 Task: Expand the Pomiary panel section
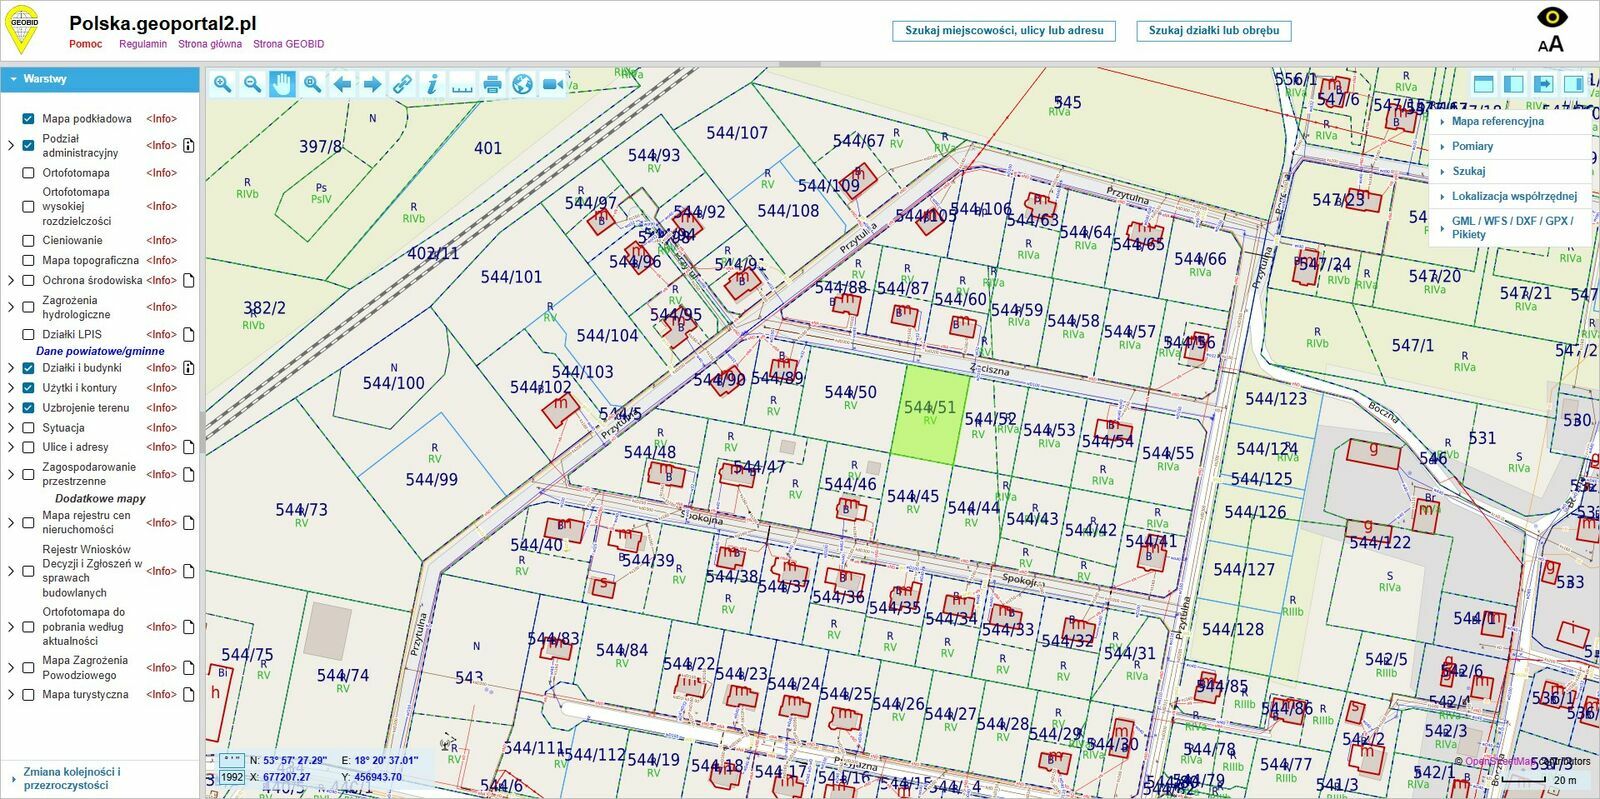coord(1472,146)
